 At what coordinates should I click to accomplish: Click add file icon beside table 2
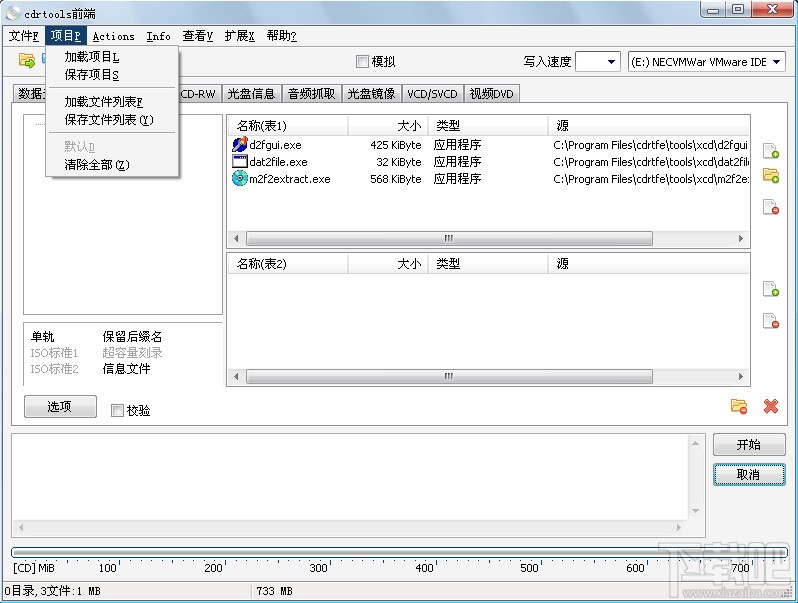771,289
